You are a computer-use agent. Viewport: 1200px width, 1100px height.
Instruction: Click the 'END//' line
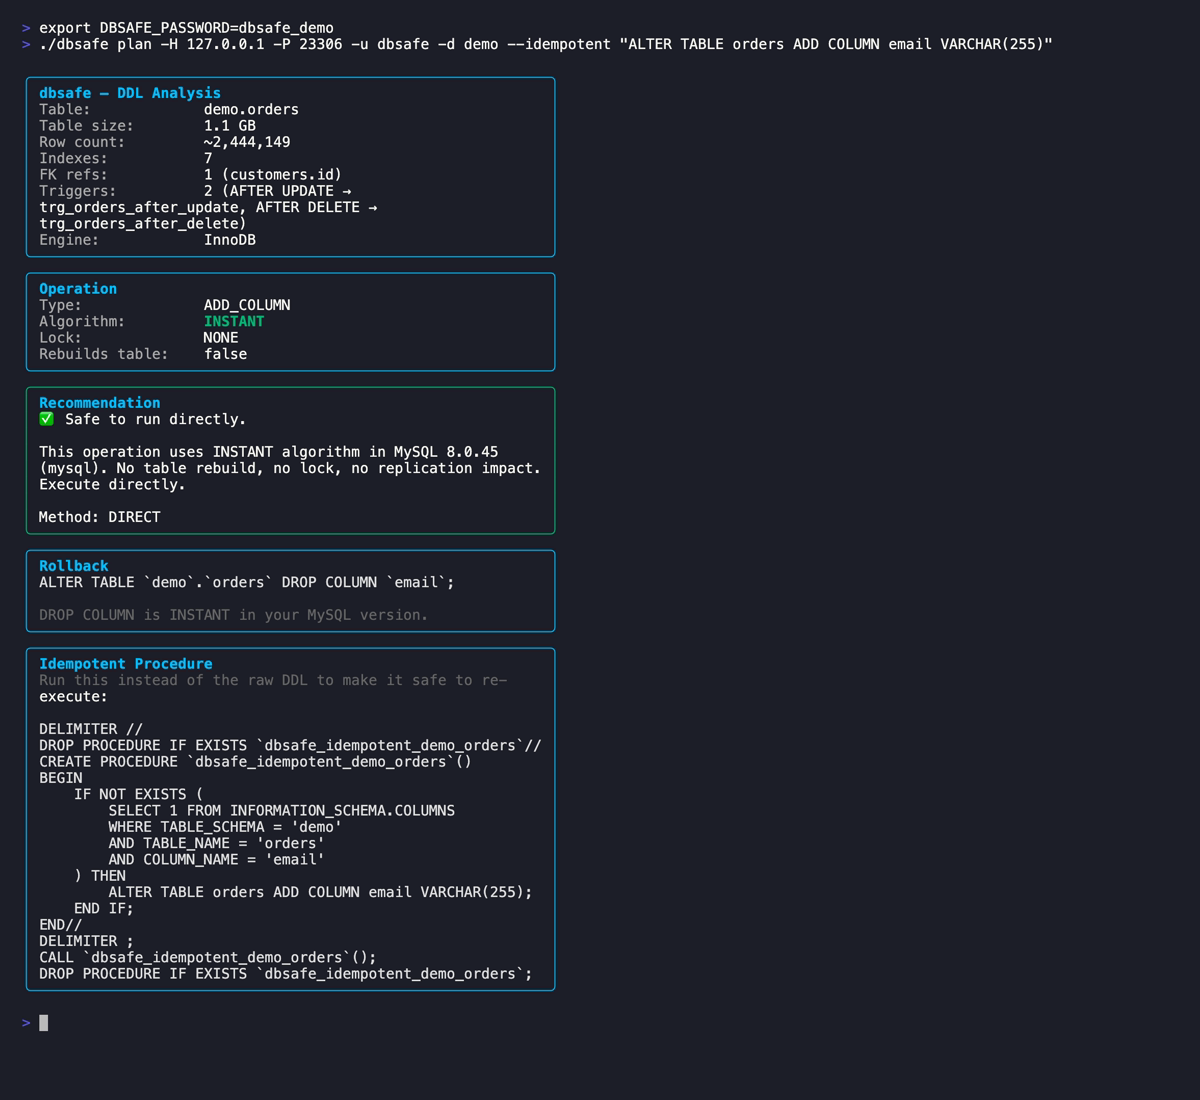(61, 925)
